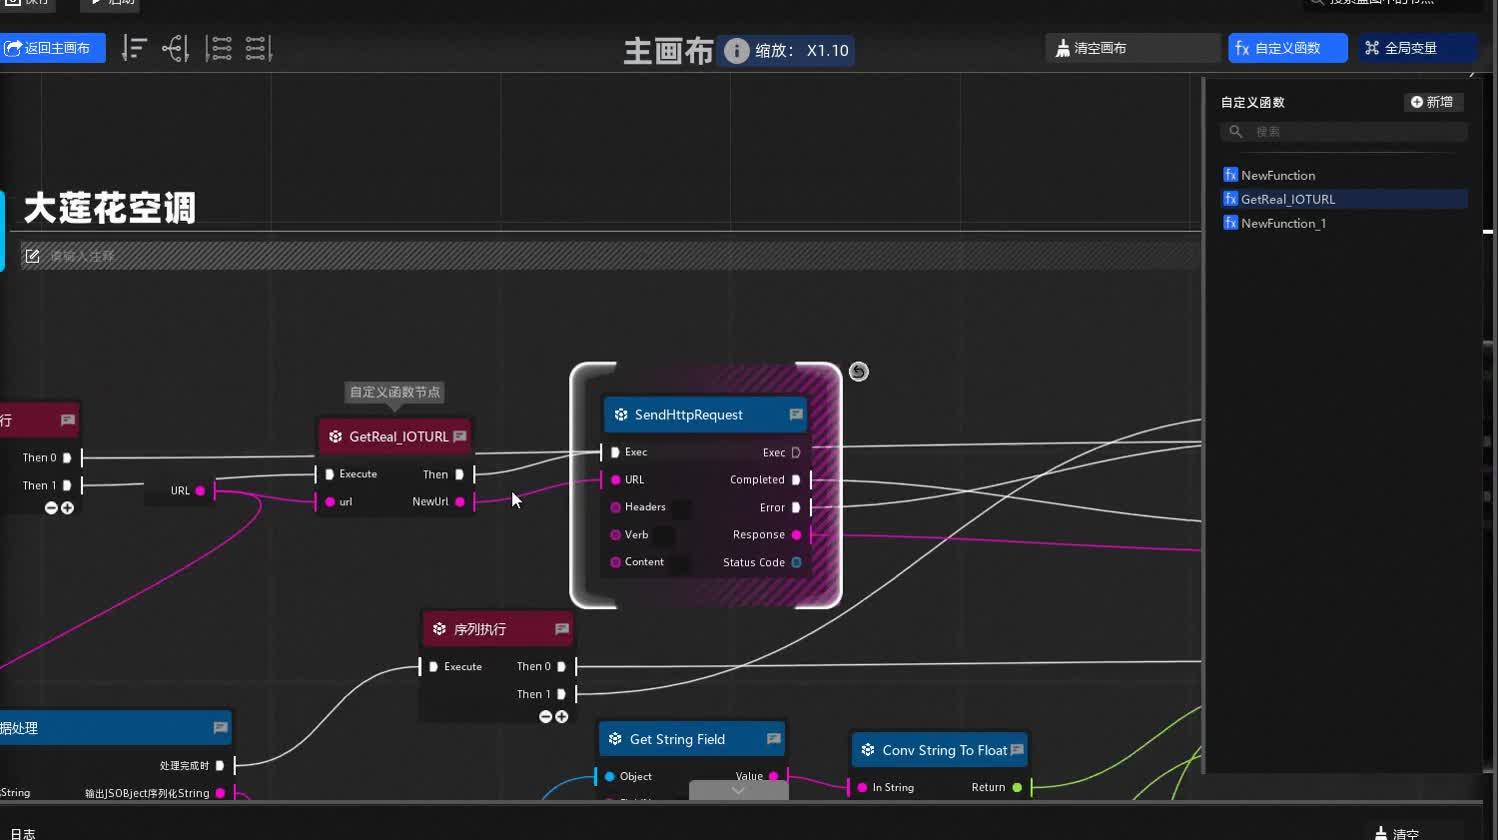Image resolution: width=1498 pixels, height=840 pixels.
Task: Click the fx icon beside NewFunction_1
Action: coord(1230,222)
